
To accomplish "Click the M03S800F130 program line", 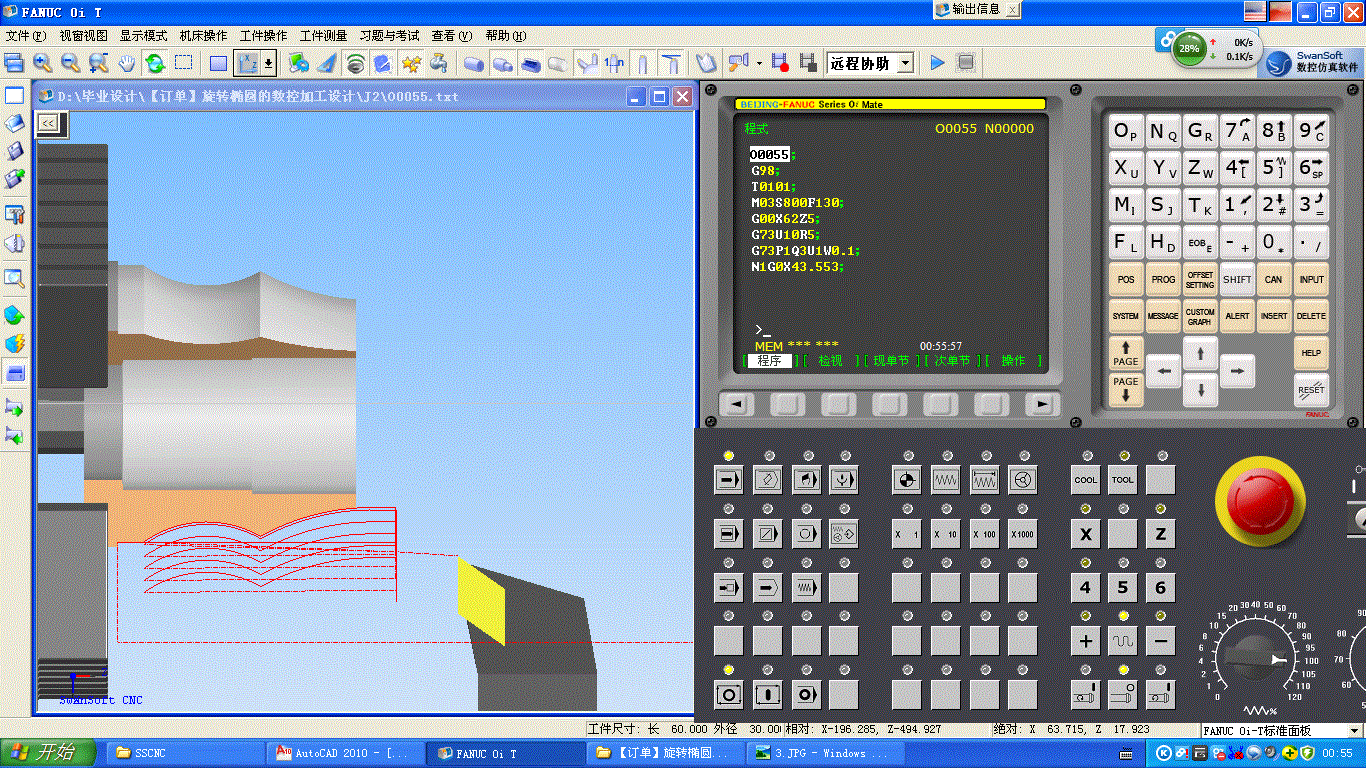I will 797,203.
